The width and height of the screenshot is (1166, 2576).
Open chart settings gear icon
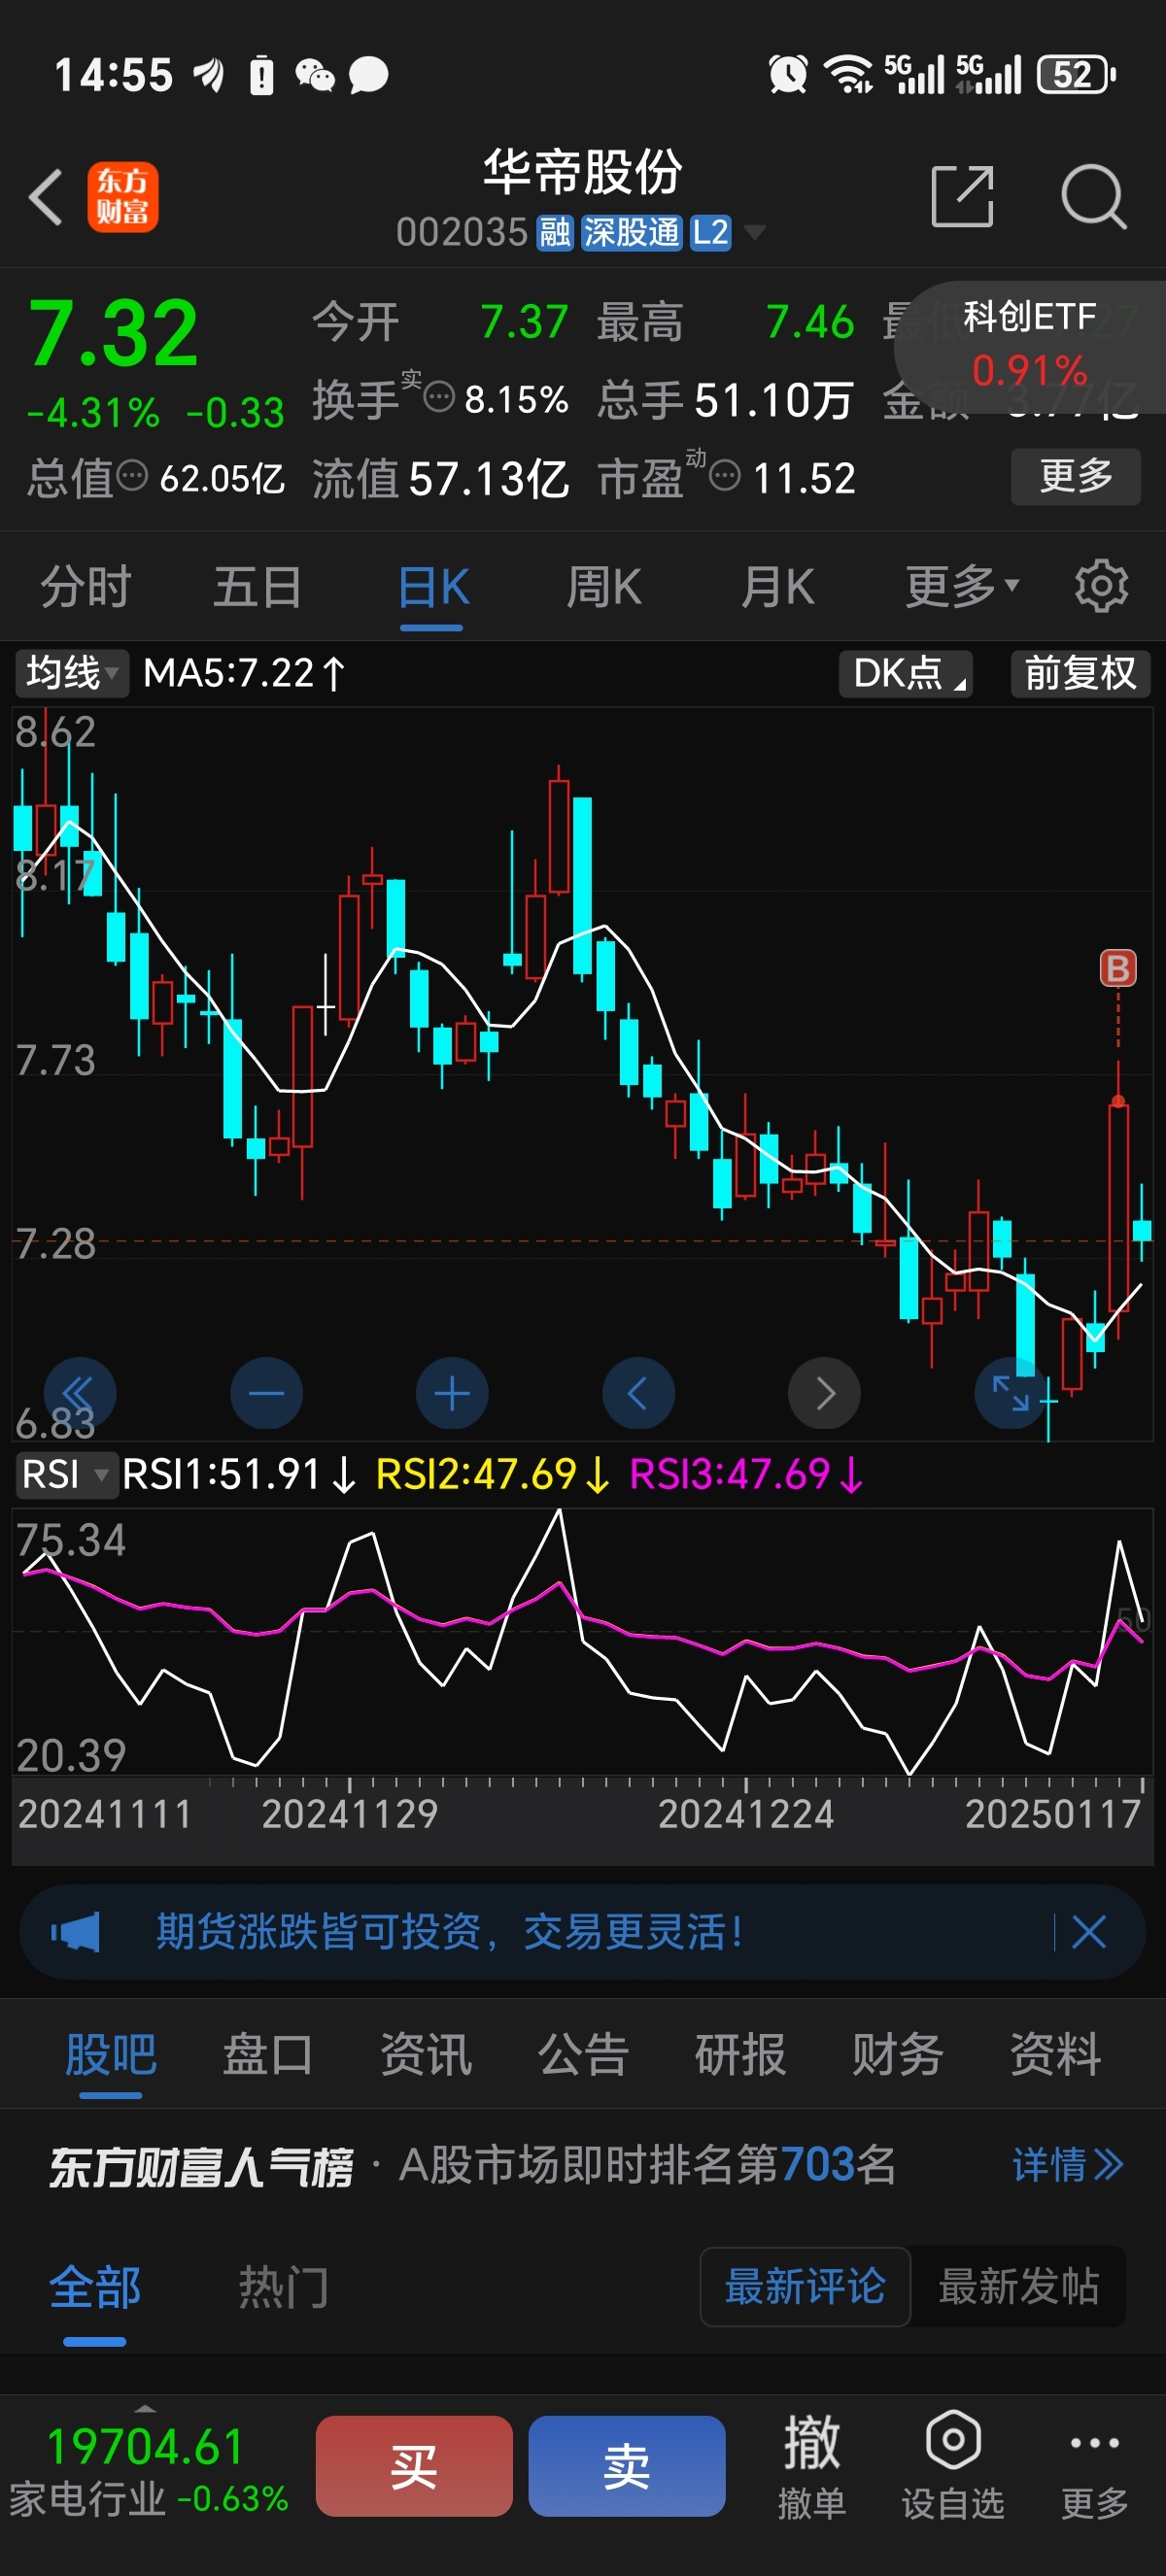(x=1101, y=586)
